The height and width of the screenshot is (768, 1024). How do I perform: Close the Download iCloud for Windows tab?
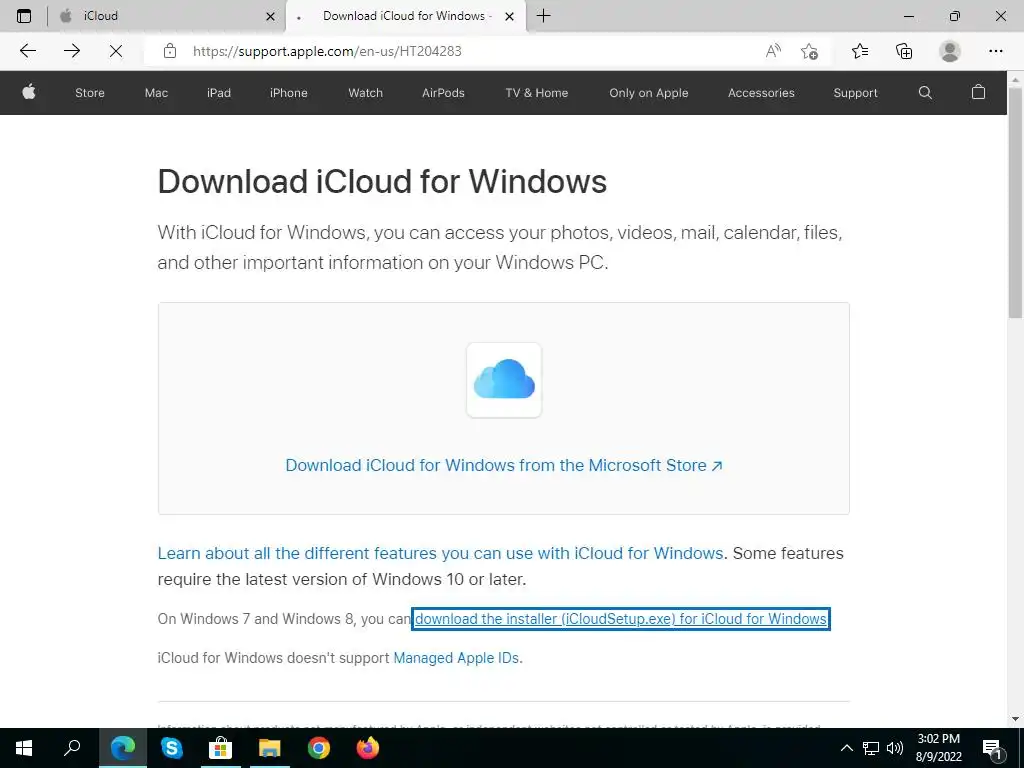tap(509, 16)
